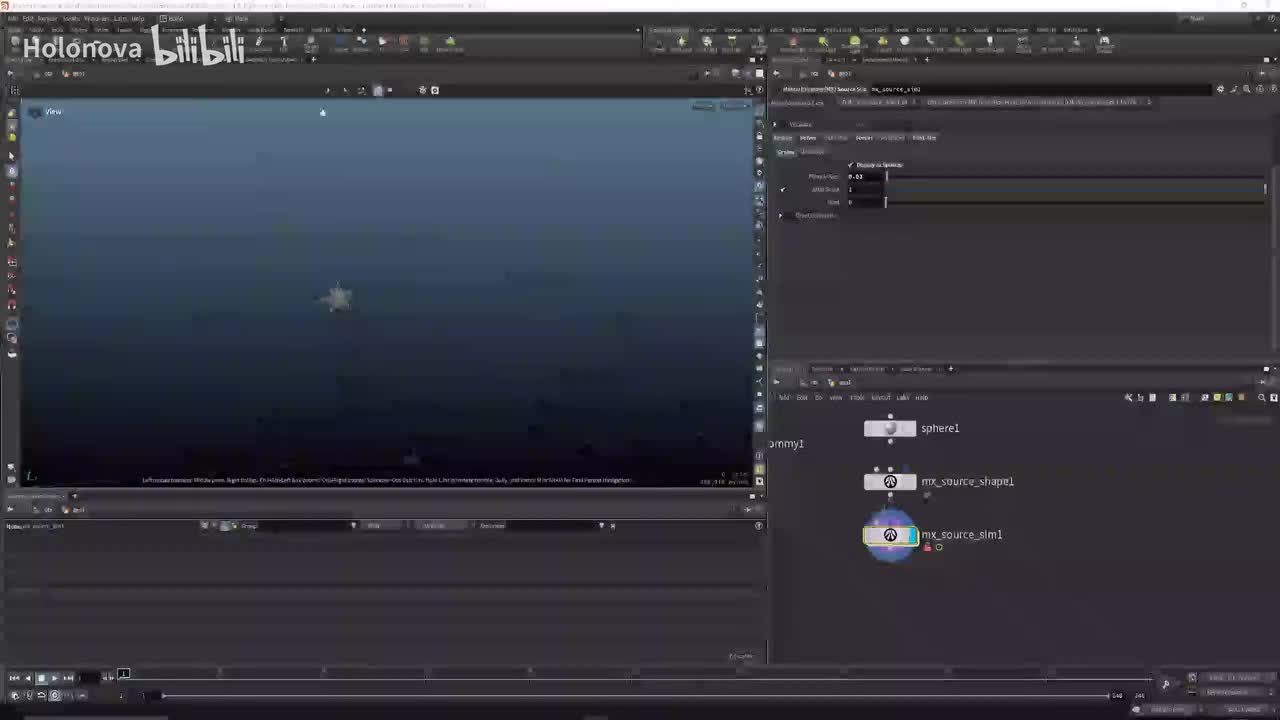
Task: Click the red Render shelf icon
Action: pyautogui.click(x=403, y=42)
